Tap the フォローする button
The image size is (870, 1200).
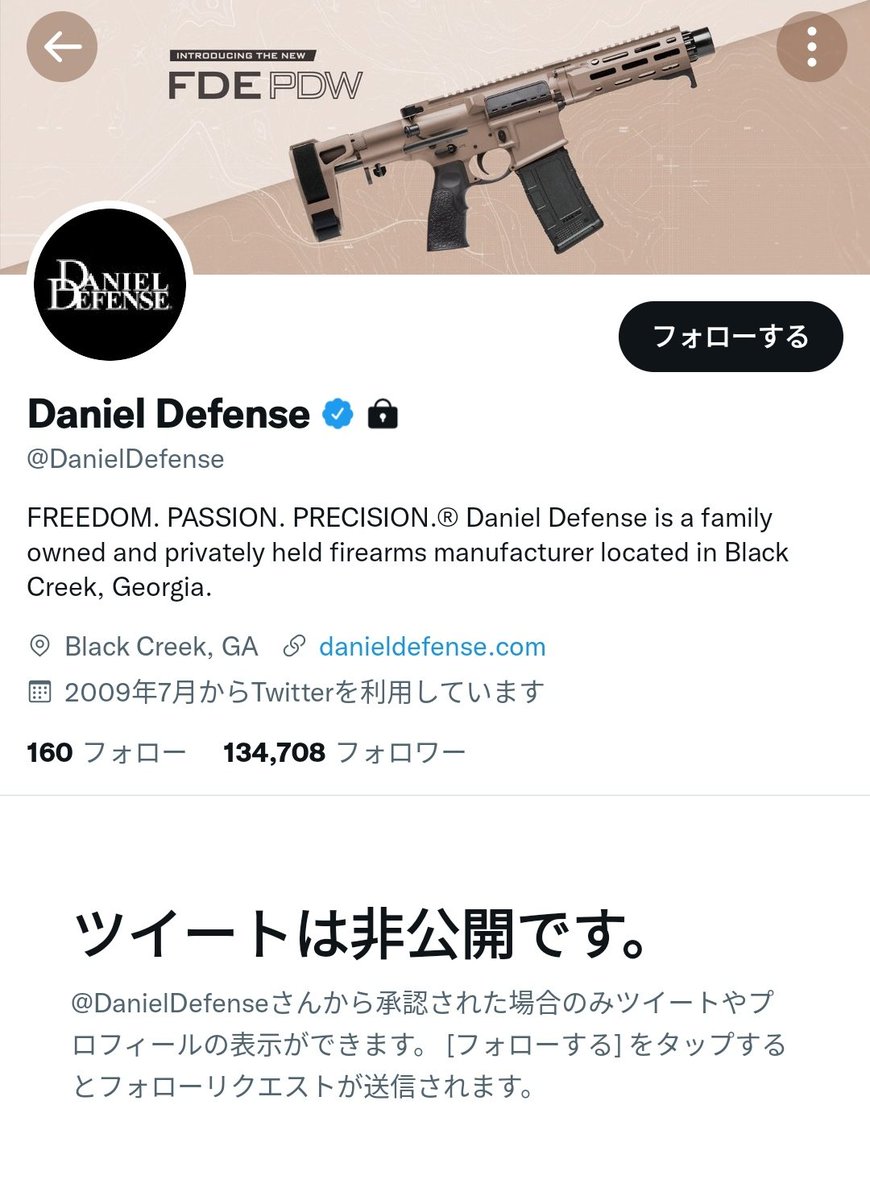[730, 337]
